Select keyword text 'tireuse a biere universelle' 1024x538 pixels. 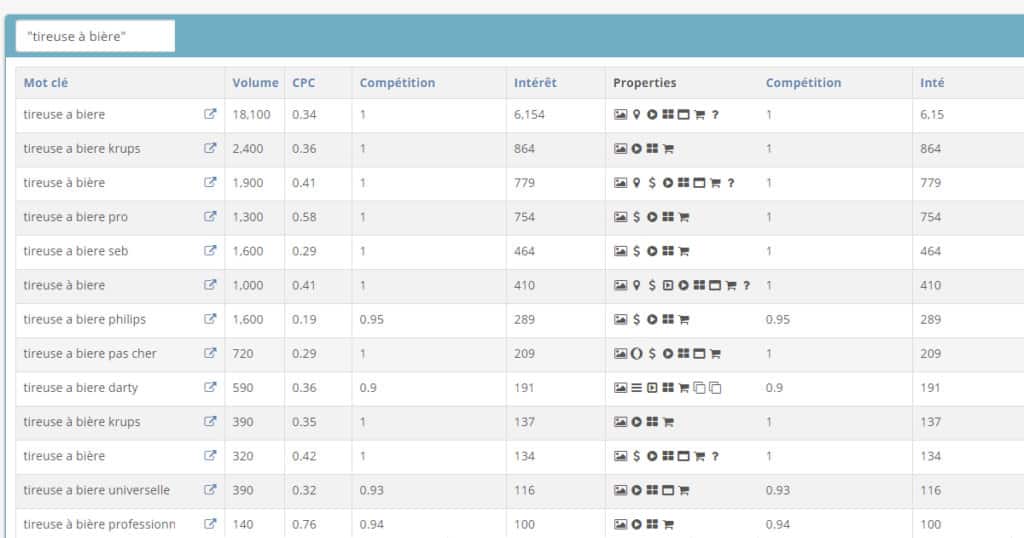click(x=97, y=490)
